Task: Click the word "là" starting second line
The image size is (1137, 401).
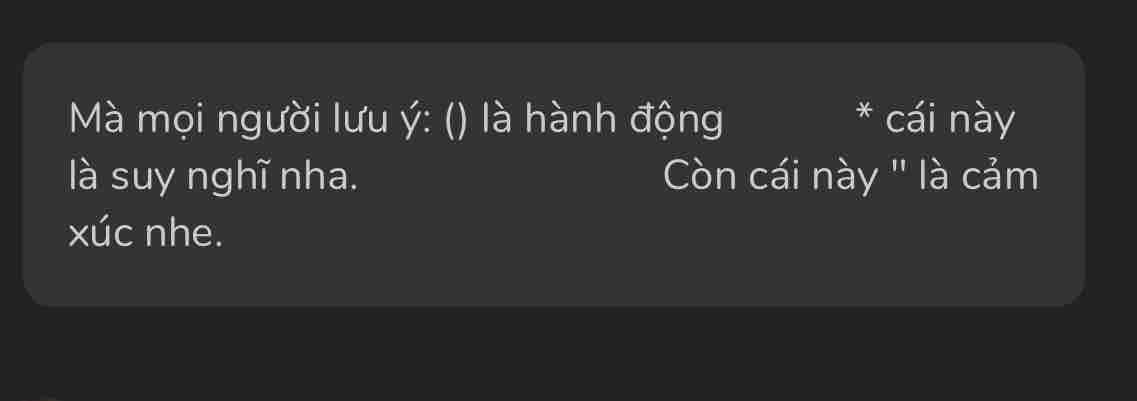Action: [86, 178]
